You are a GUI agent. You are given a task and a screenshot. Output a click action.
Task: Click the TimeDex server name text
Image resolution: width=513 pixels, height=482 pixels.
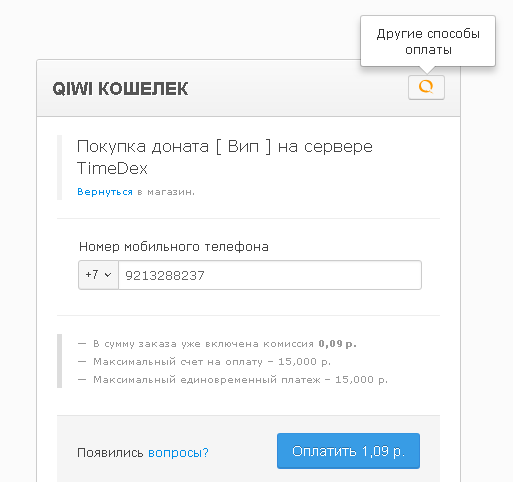click(x=112, y=168)
